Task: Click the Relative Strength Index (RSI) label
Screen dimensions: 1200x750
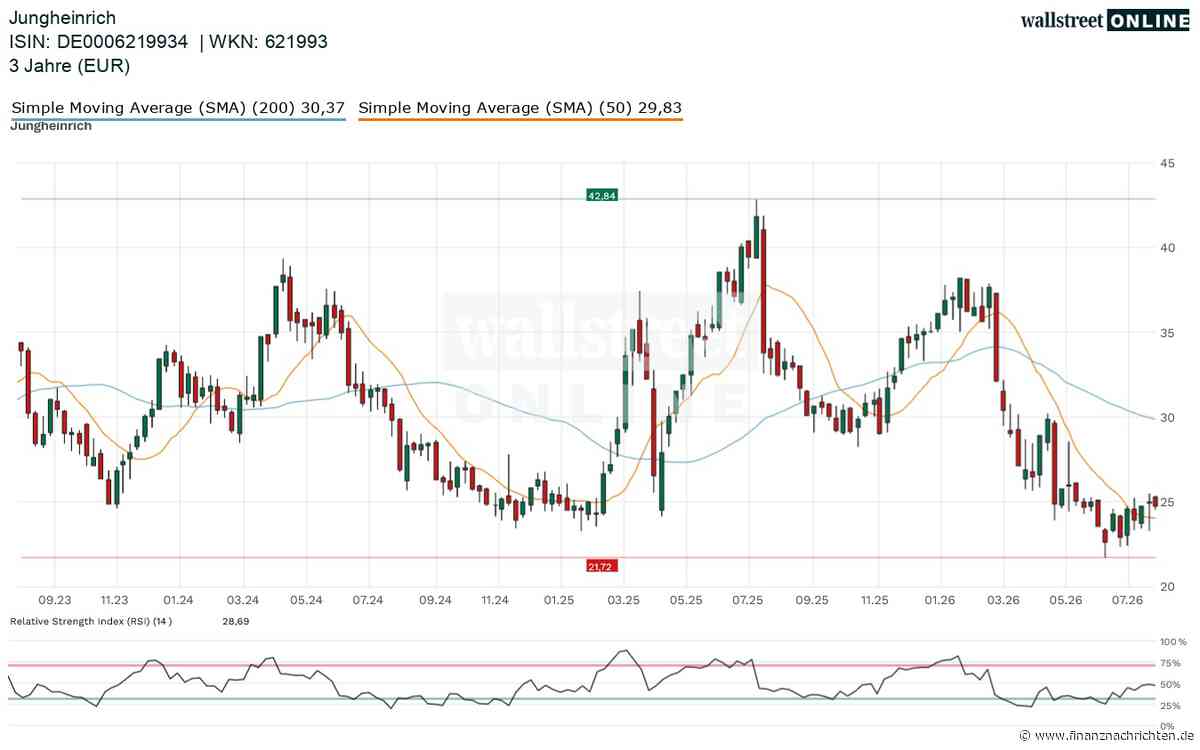Action: 91,621
